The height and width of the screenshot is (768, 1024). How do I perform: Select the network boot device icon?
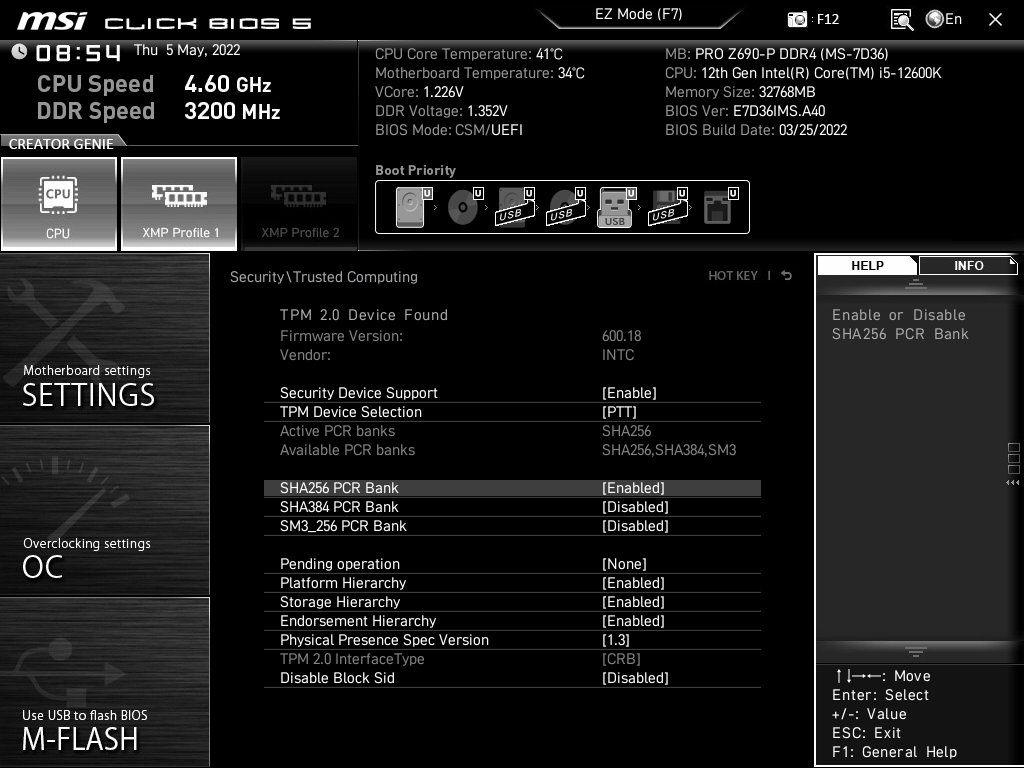[x=720, y=207]
